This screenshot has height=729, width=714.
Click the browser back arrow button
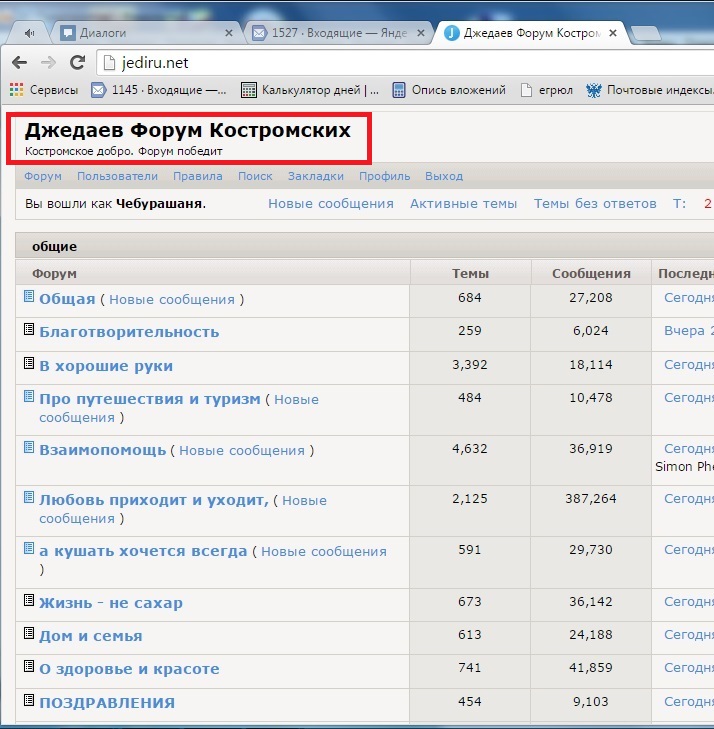(x=20, y=63)
